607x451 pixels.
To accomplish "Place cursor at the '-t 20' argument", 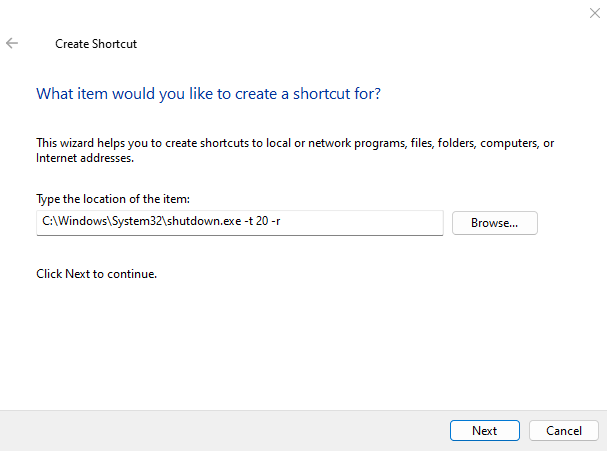I will [x=256, y=221].
